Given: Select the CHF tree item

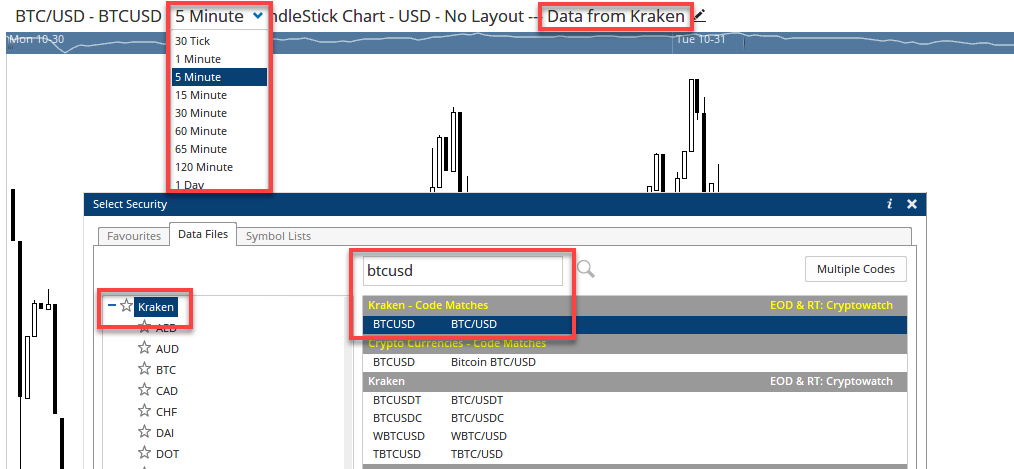Looking at the screenshot, I should pos(166,411).
